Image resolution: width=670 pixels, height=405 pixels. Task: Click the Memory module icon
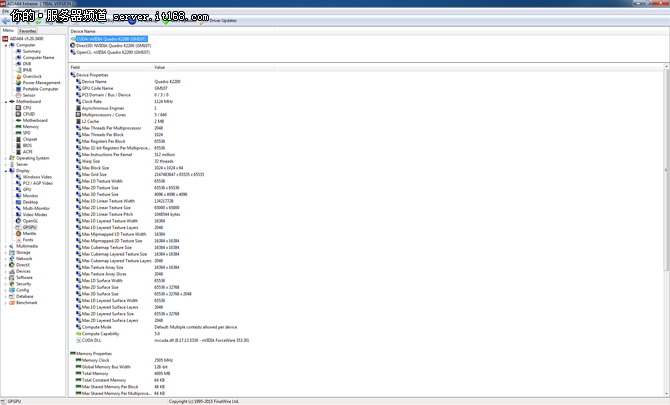[18, 127]
